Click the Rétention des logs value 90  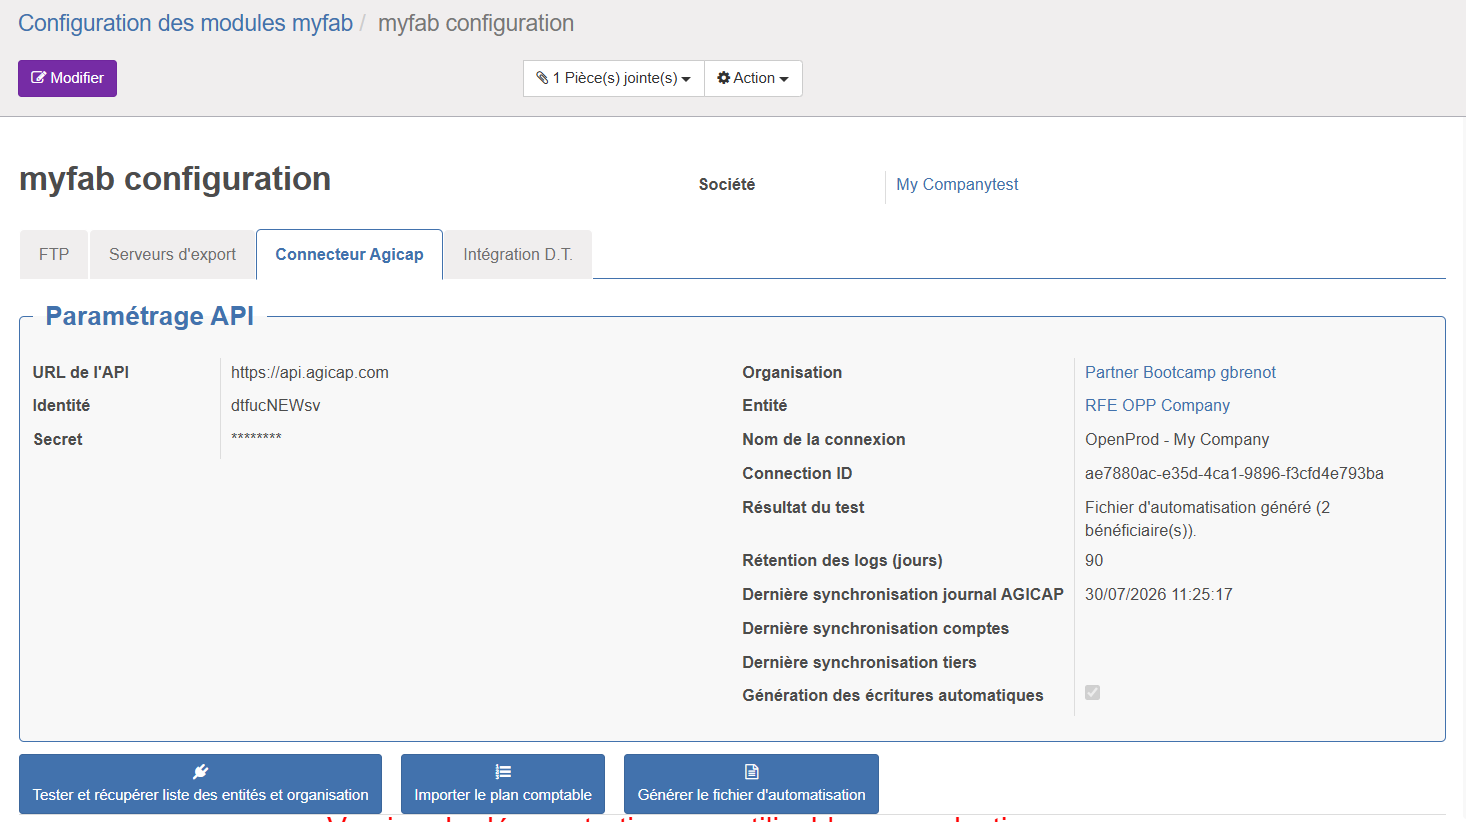(1094, 561)
